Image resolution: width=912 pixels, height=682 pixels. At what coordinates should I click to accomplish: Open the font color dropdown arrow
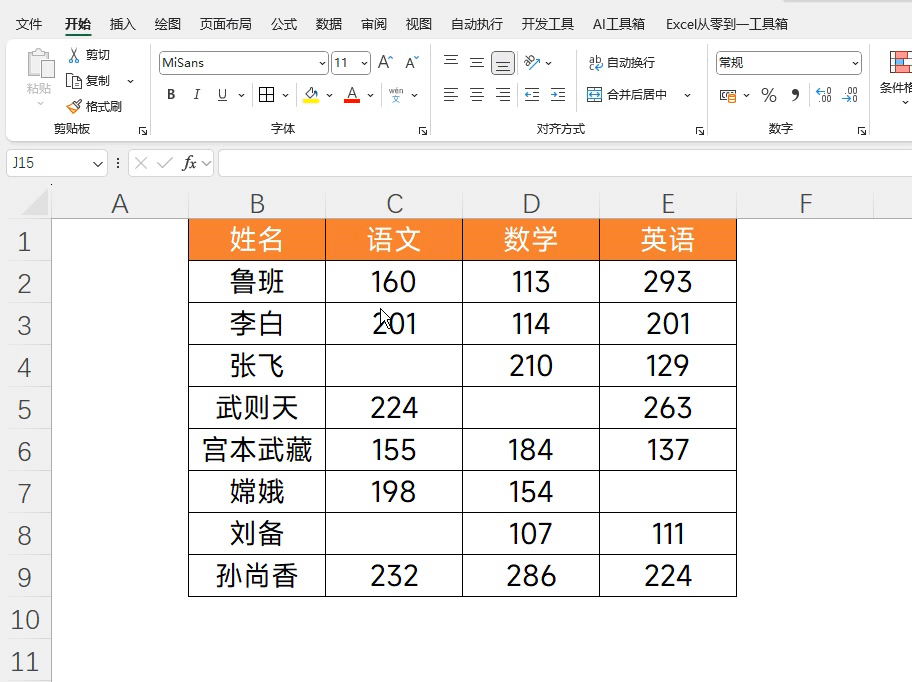click(370, 95)
